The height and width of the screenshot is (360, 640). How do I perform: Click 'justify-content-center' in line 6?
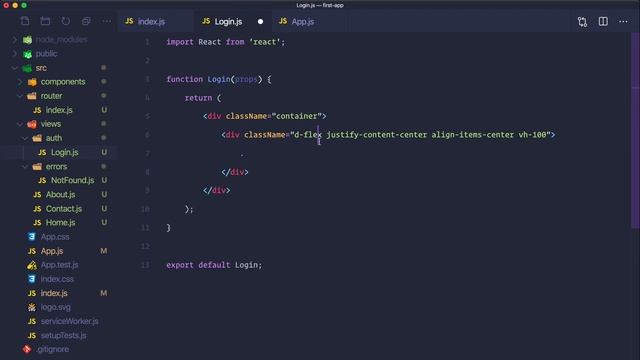[376, 135]
